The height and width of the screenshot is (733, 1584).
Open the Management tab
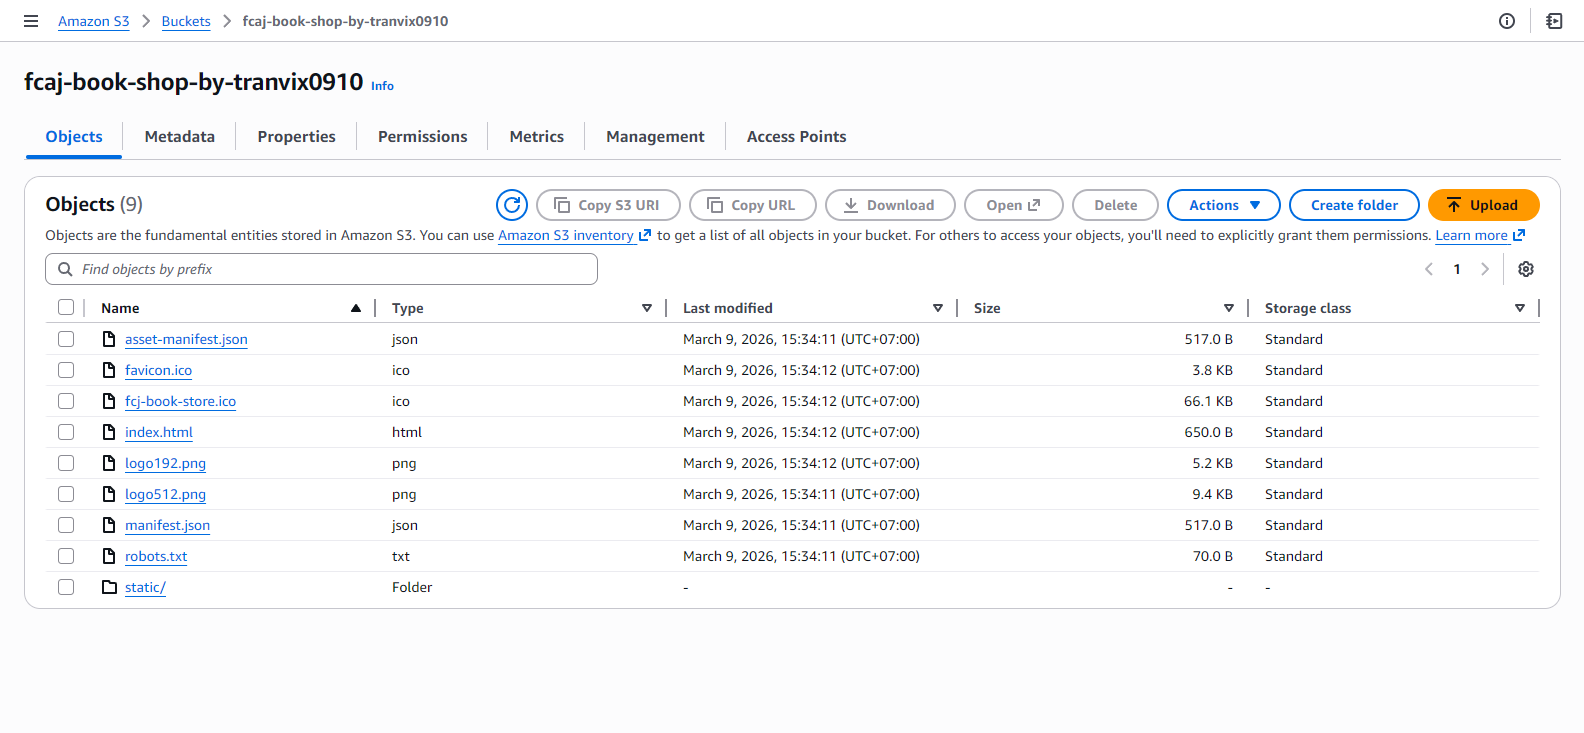click(x=655, y=137)
